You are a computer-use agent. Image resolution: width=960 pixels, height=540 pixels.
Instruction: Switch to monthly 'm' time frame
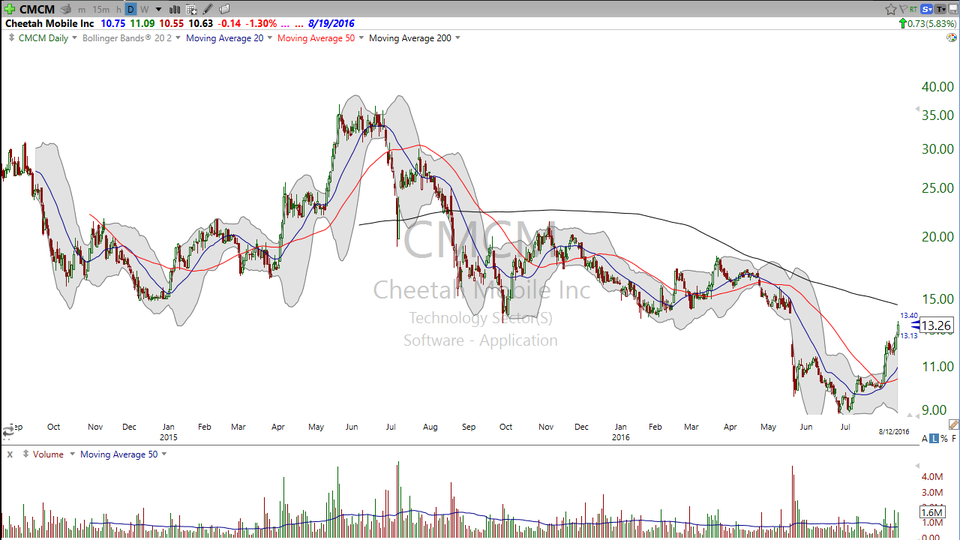(81, 9)
